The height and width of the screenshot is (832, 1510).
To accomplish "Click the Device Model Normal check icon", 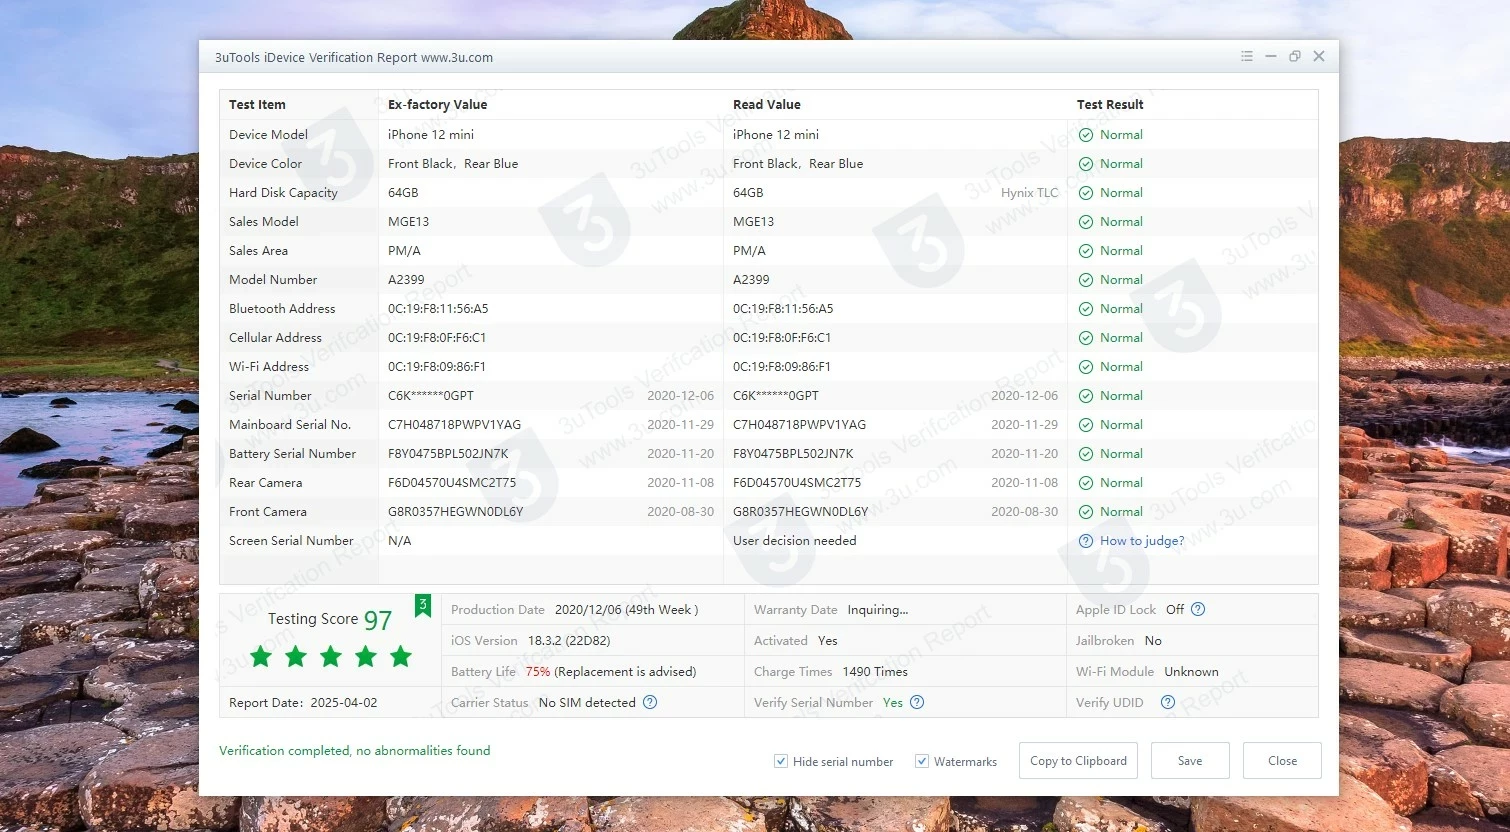I will click(1086, 135).
